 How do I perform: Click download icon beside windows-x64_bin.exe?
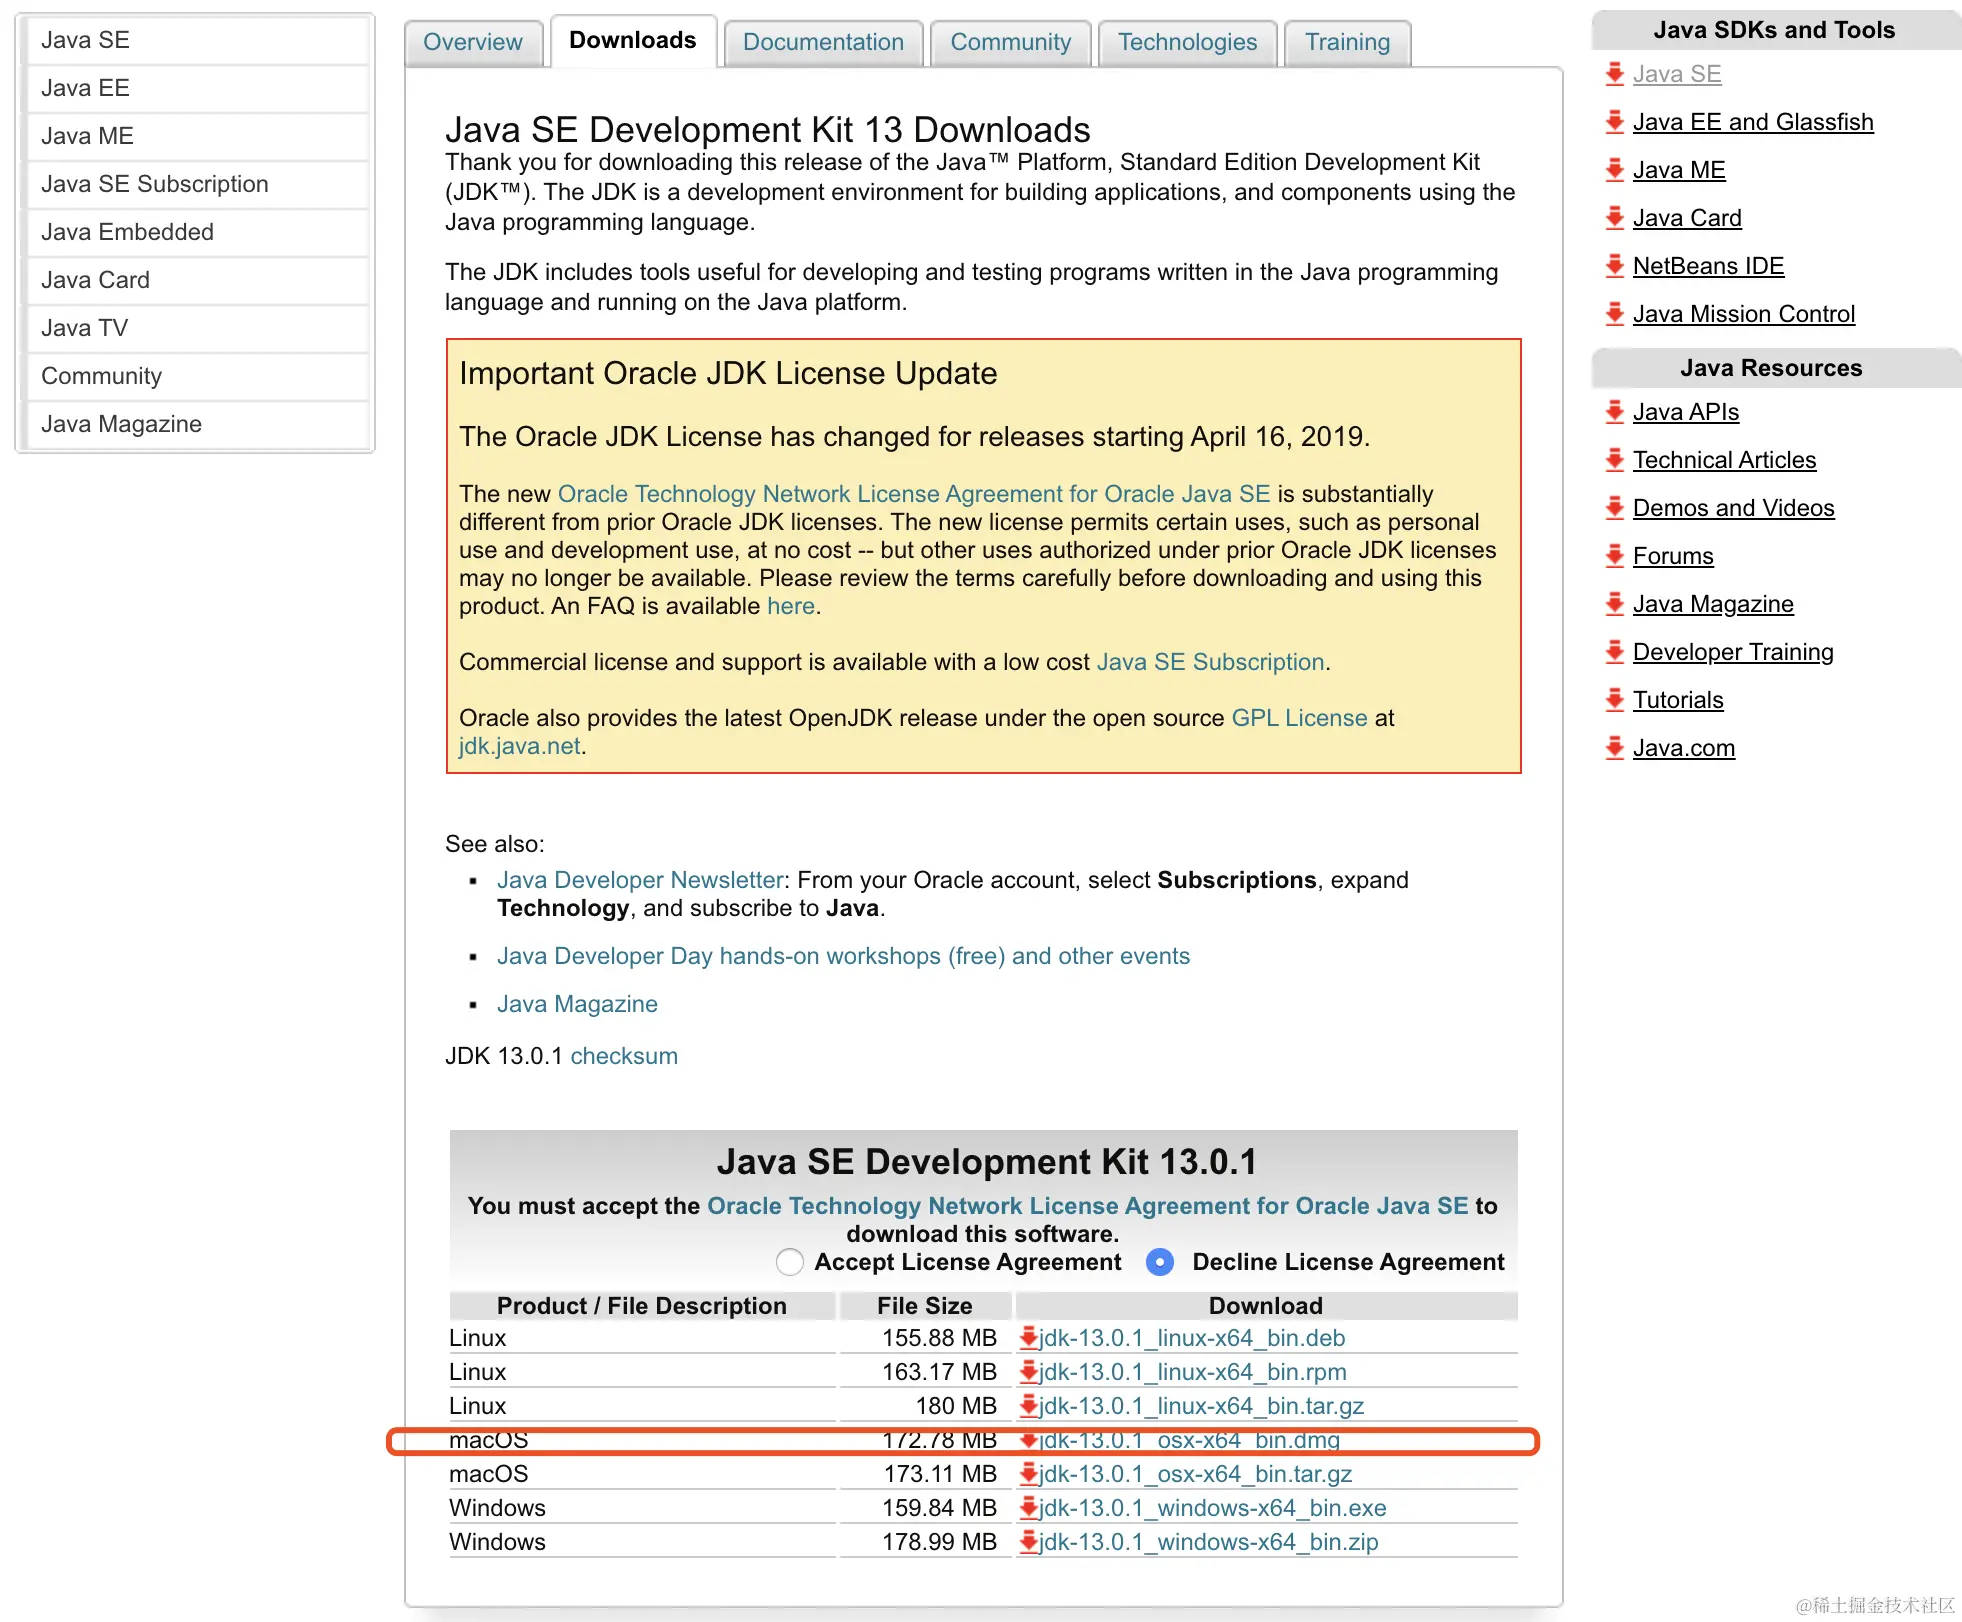tap(1028, 1508)
